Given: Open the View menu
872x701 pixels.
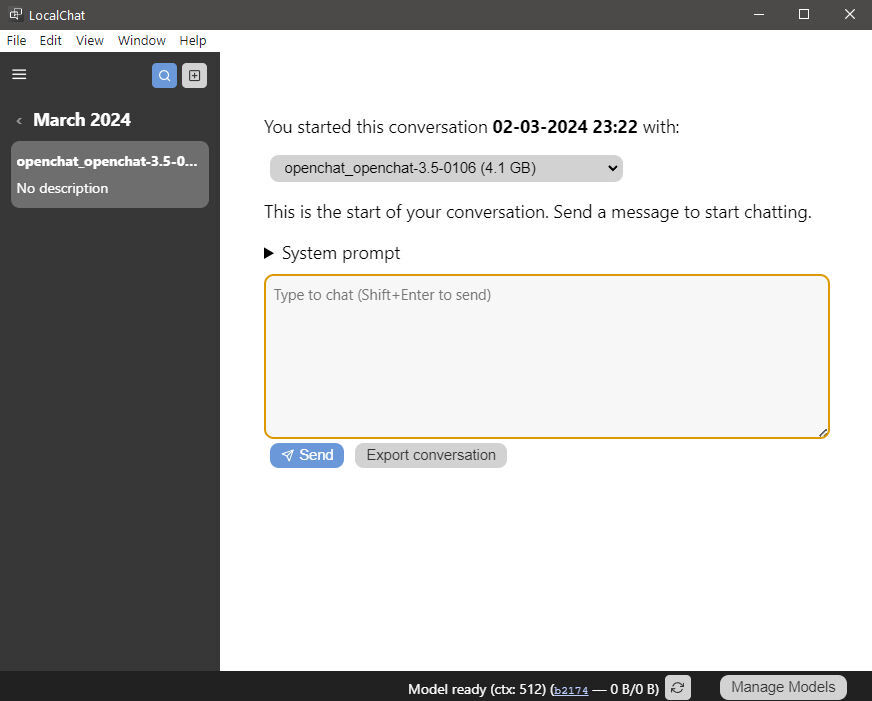Looking at the screenshot, I should pyautogui.click(x=90, y=40).
